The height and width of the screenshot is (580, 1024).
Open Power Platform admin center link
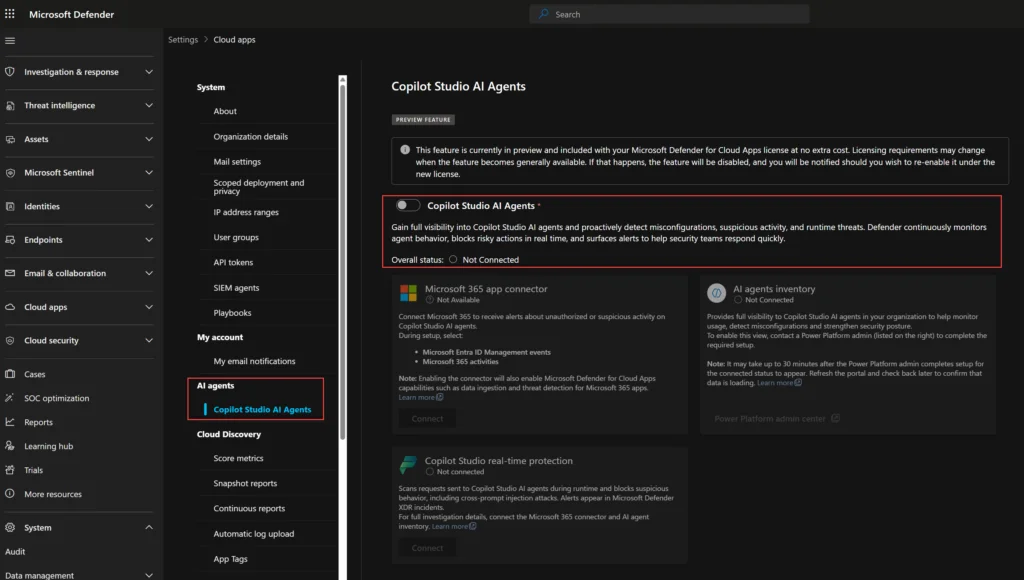(770, 419)
